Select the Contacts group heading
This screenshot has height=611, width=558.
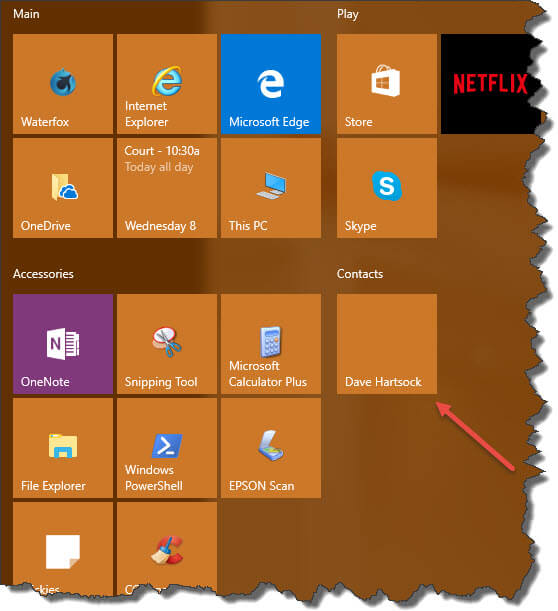(360, 274)
